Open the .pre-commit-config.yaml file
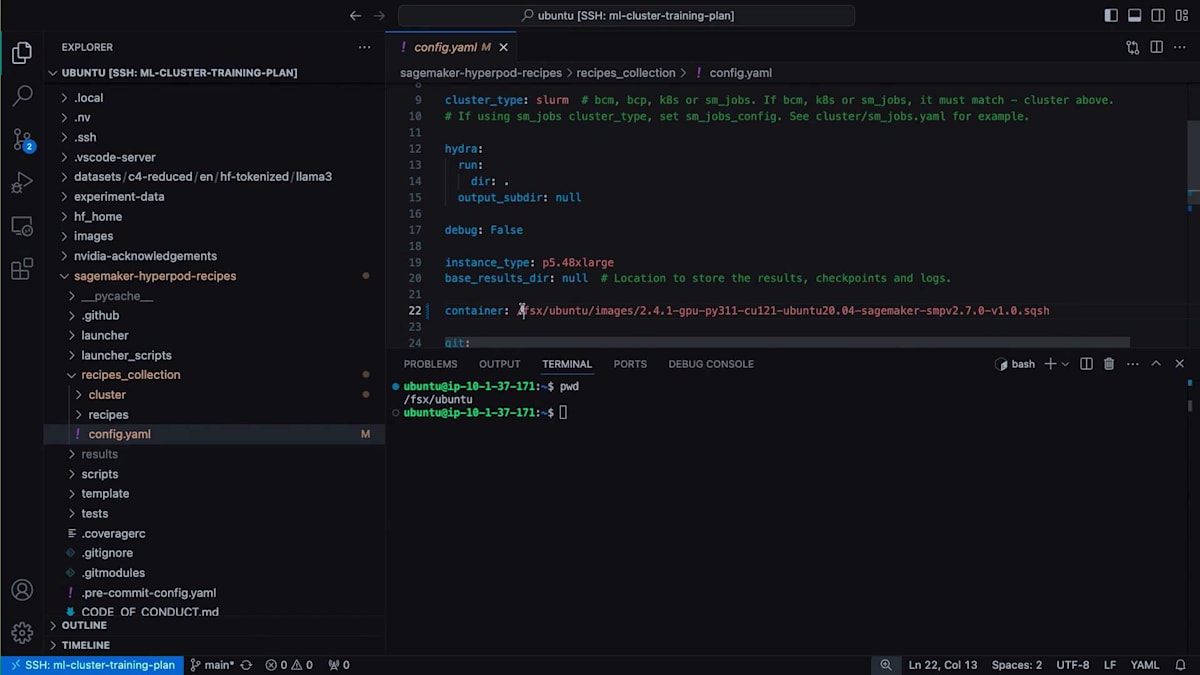Image resolution: width=1200 pixels, height=675 pixels. click(x=148, y=593)
